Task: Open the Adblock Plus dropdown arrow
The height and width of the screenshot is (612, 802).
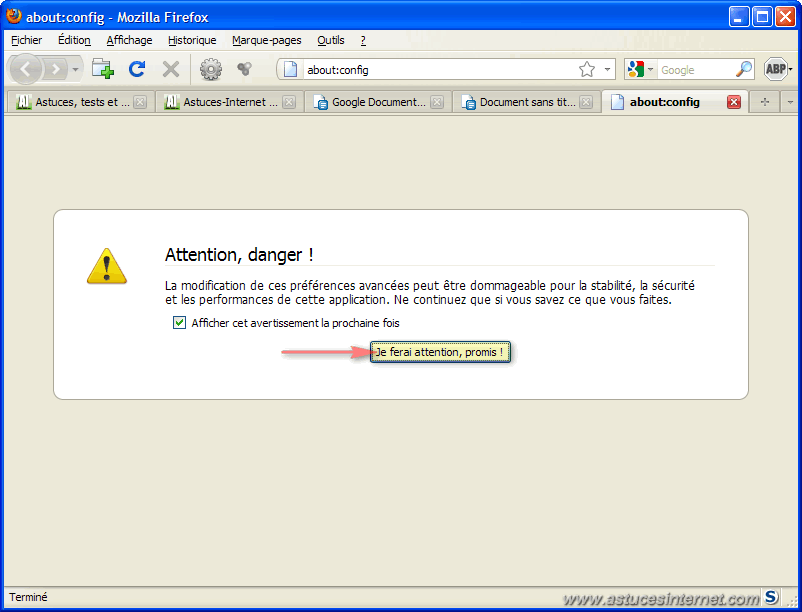Action: click(x=791, y=69)
